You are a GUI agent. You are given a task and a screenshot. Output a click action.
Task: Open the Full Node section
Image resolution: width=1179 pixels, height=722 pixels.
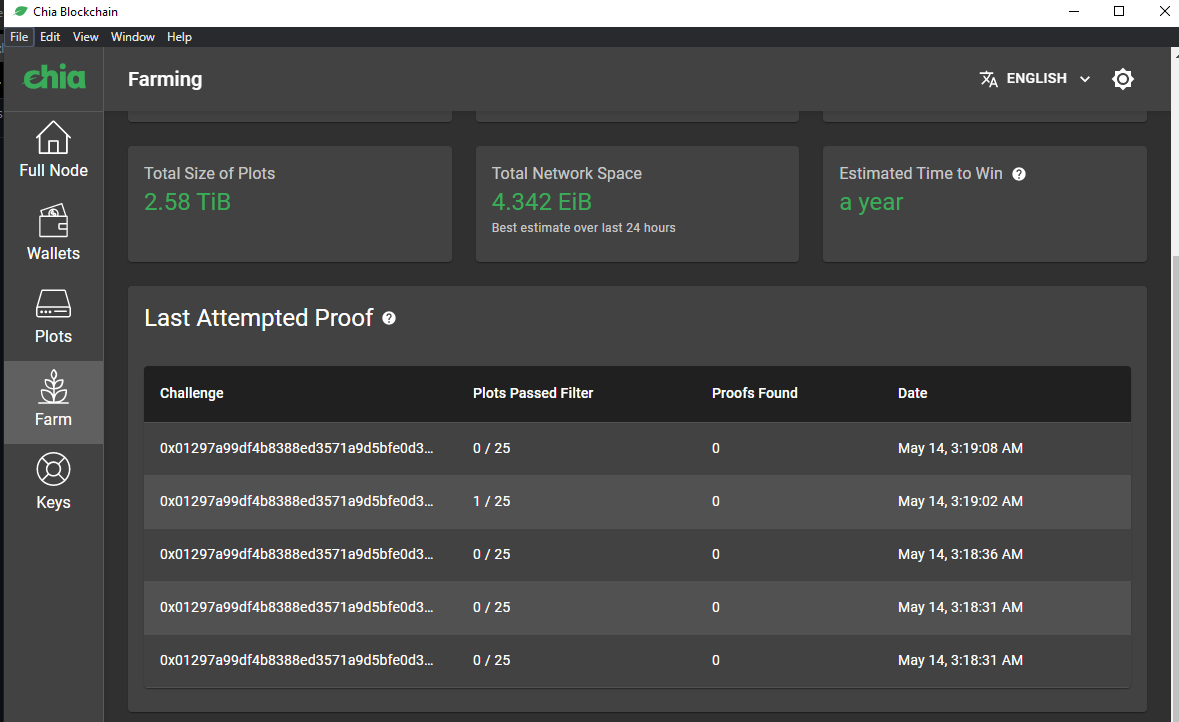click(53, 150)
